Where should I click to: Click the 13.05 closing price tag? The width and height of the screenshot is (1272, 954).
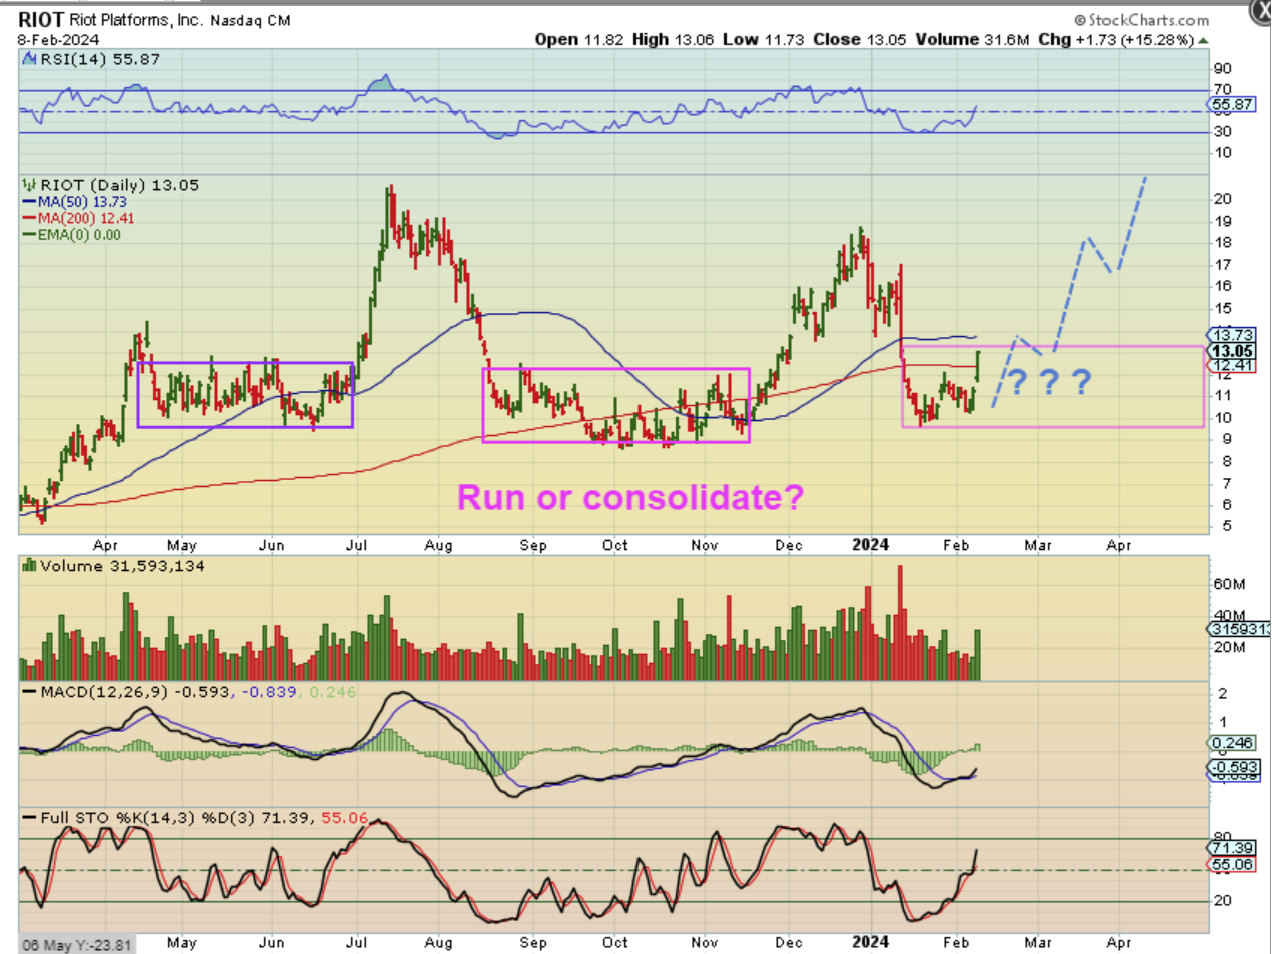[x=1232, y=351]
